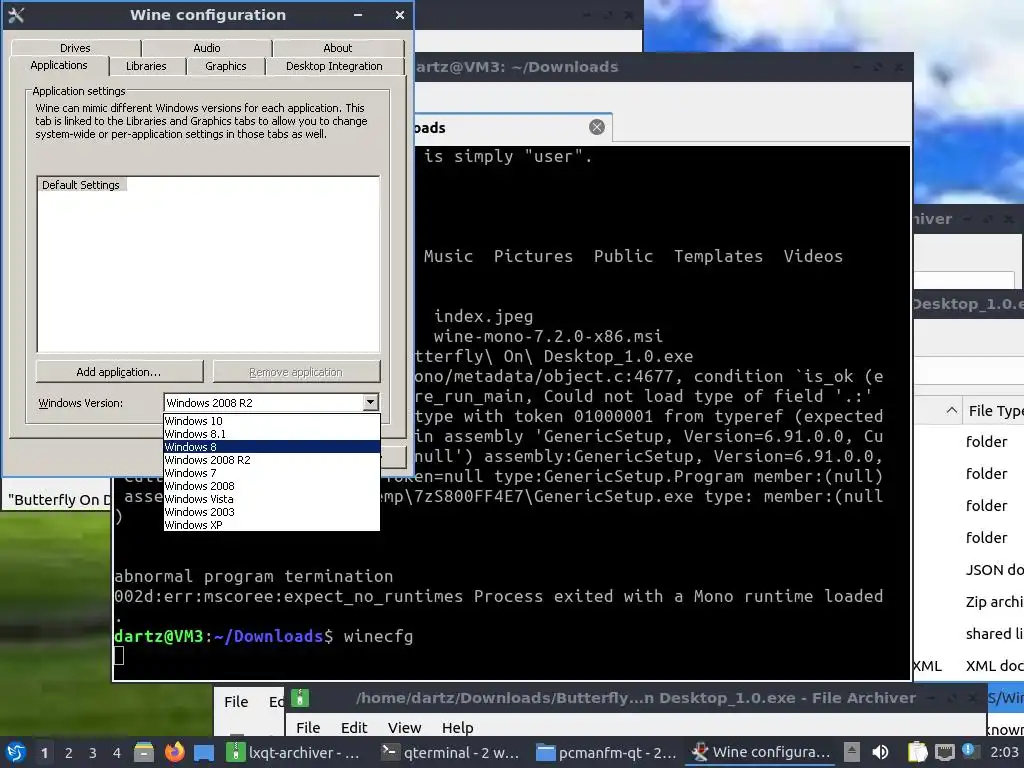Launch the file manager from taskbar quicklaunch
The image size is (1024, 768).
144,752
